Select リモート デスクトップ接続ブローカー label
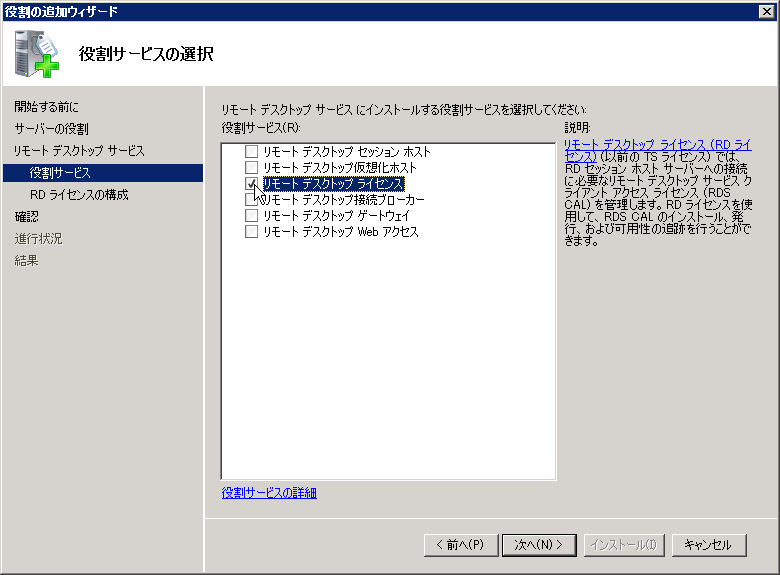Viewport: 780px width, 575px height. [344, 199]
